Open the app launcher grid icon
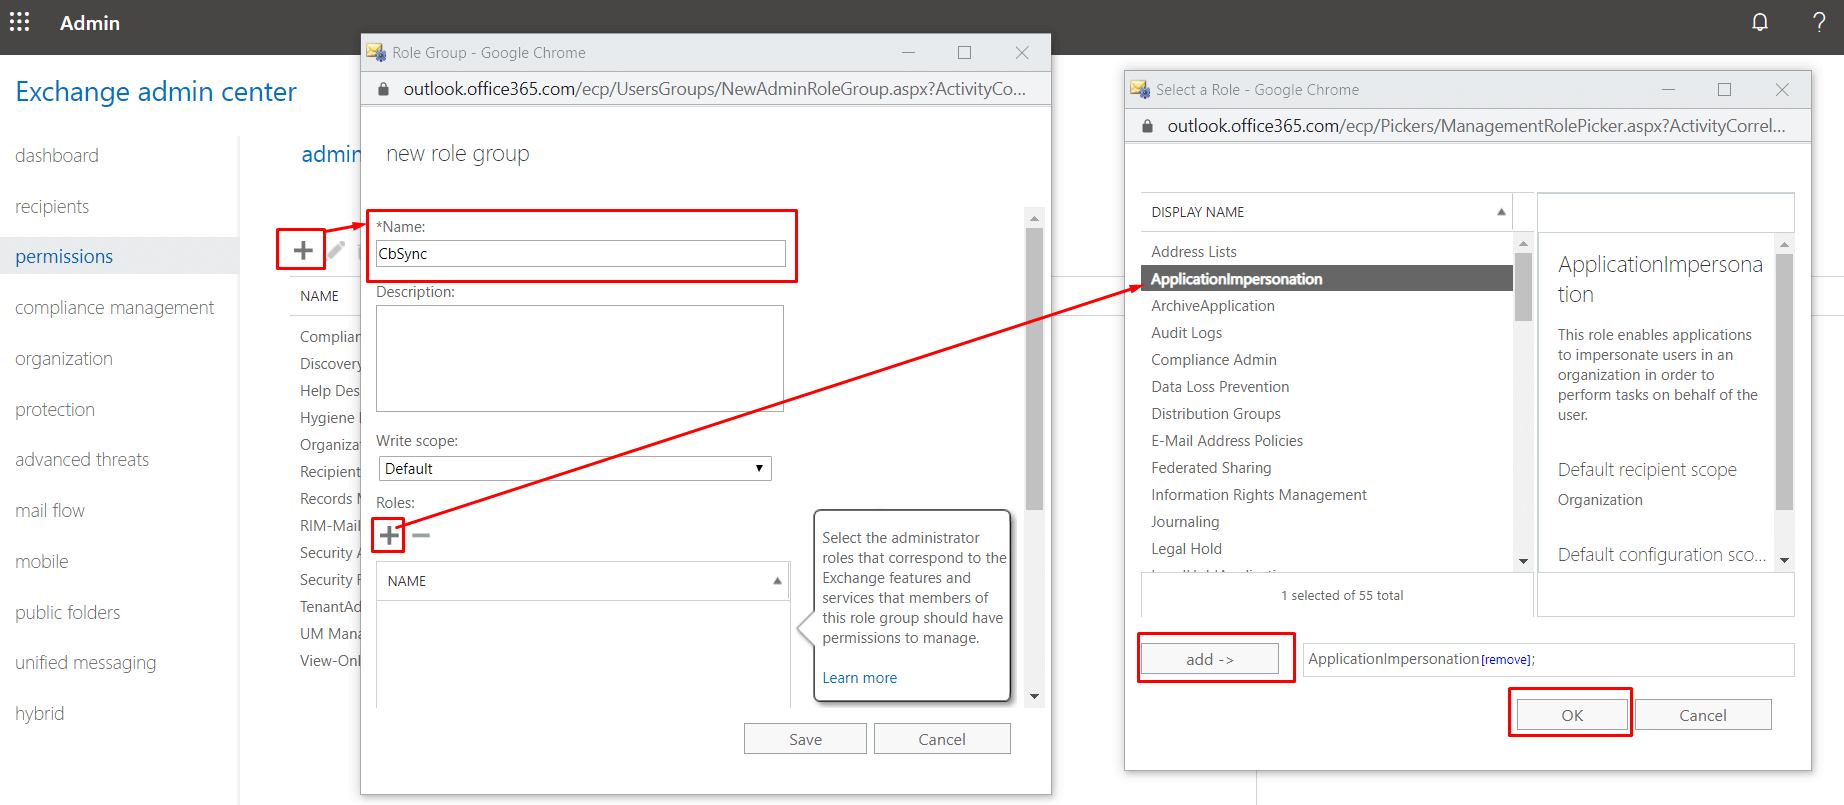The width and height of the screenshot is (1844, 805). pyautogui.click(x=19, y=22)
